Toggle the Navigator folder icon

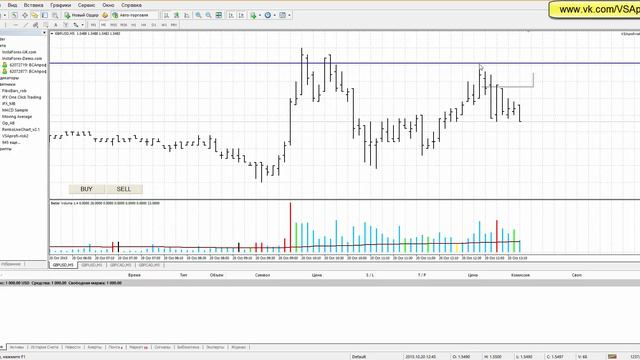click(x=35, y=15)
